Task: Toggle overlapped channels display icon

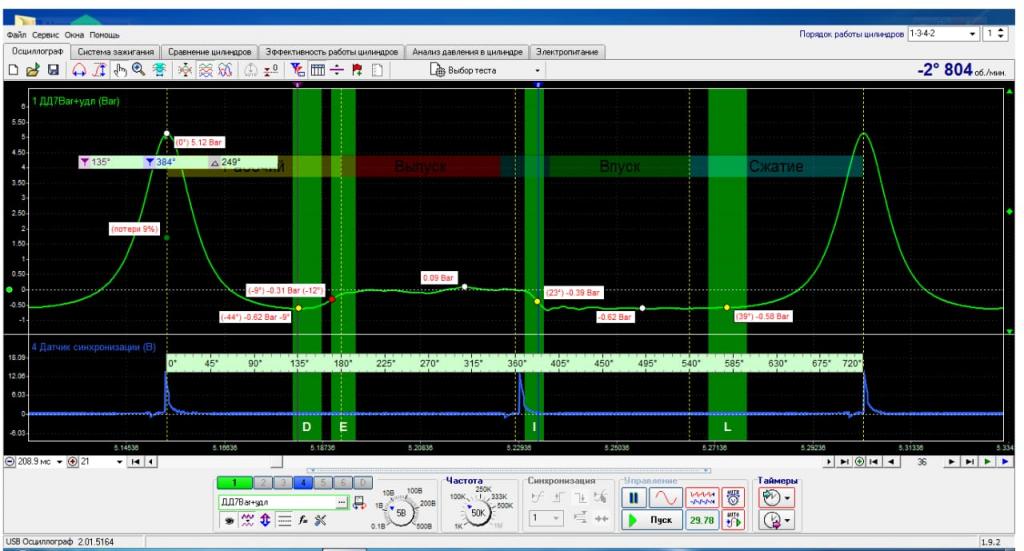Action: pyautogui.click(x=225, y=70)
